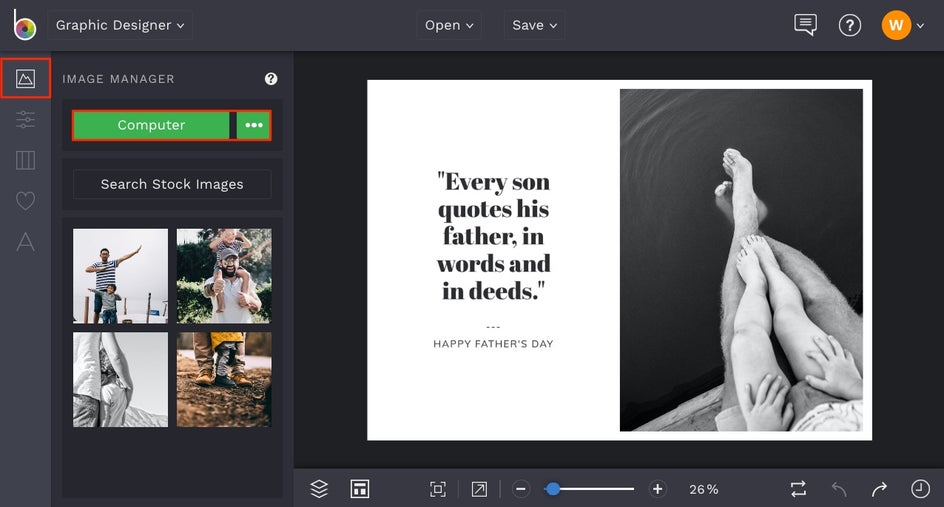The height and width of the screenshot is (507, 944).
Task: Click the BeFunky logo icon
Action: (x=25, y=25)
